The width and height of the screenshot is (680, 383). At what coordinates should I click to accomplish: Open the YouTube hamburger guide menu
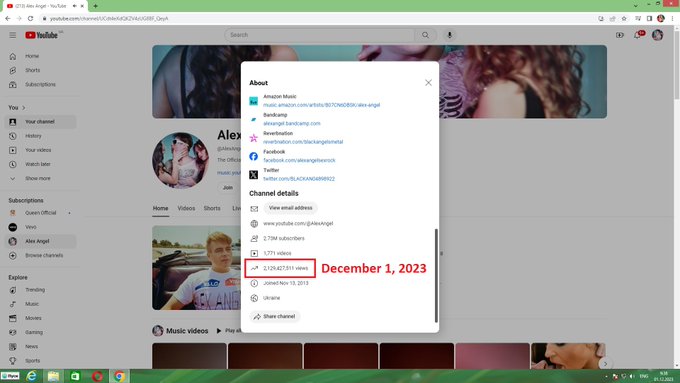(13, 35)
